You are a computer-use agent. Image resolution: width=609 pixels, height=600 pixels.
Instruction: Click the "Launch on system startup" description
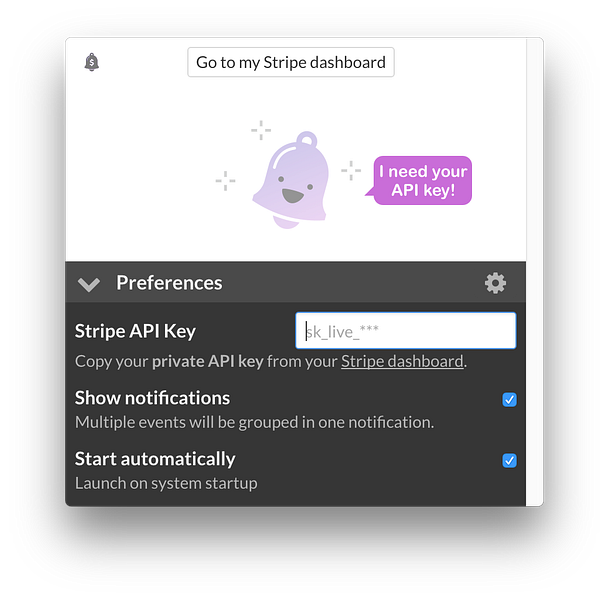point(166,483)
